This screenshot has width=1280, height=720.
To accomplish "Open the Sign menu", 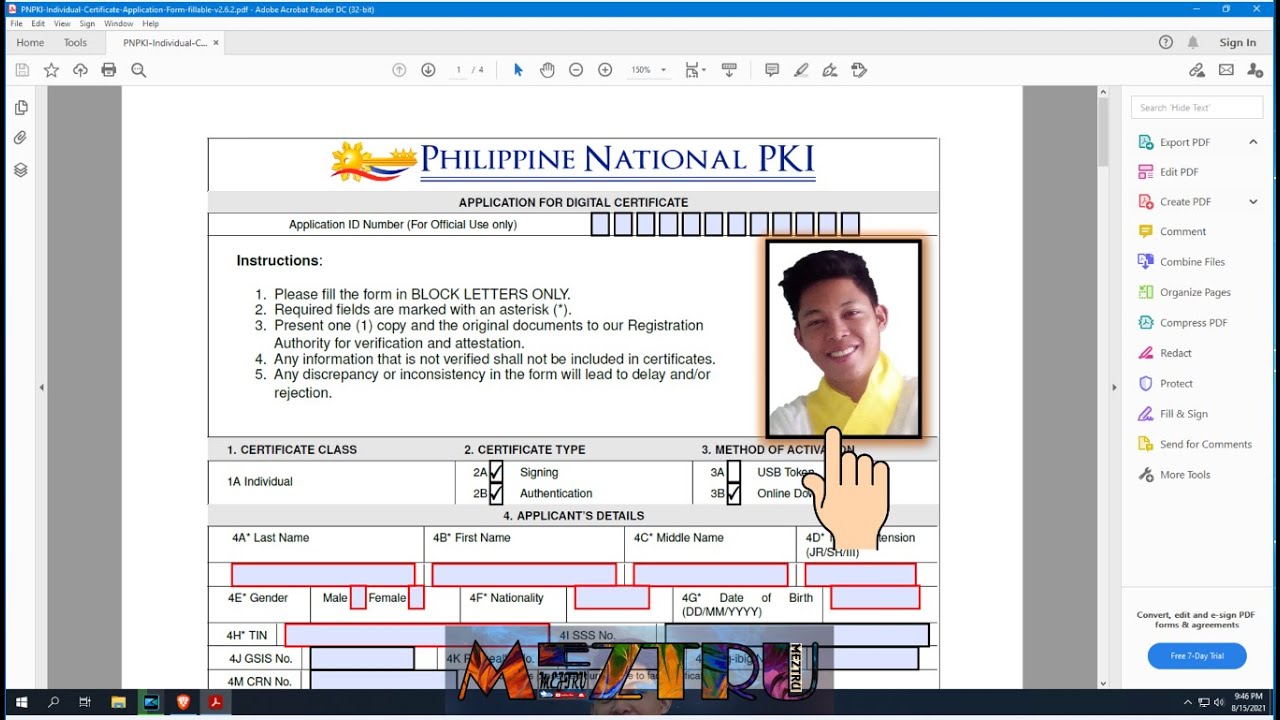I will 87,23.
